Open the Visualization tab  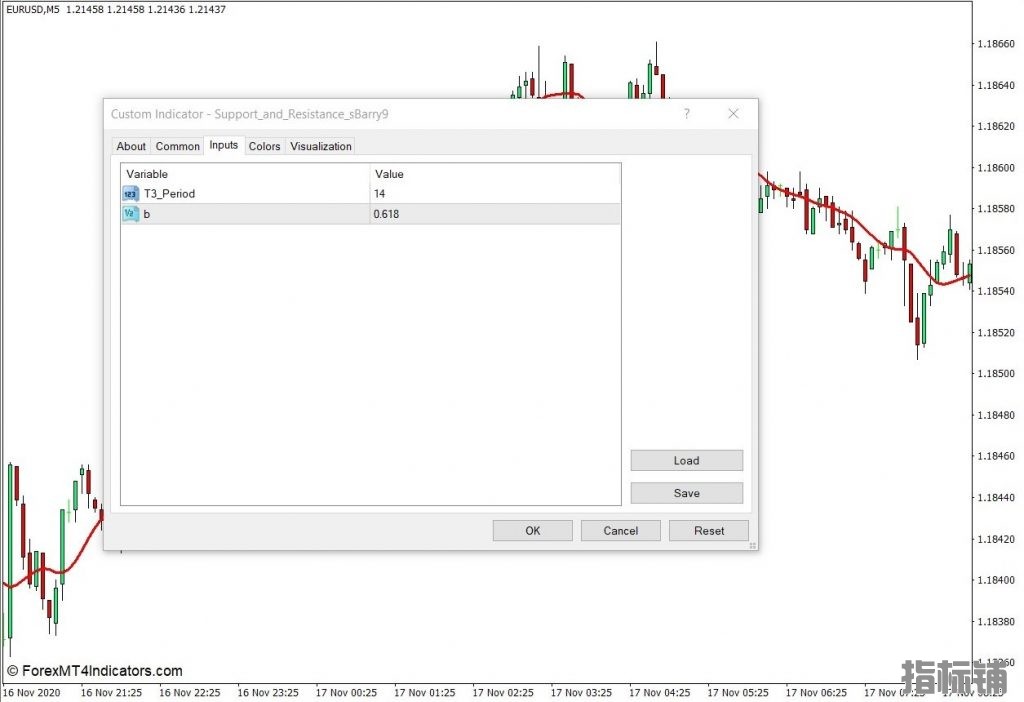pyautogui.click(x=321, y=146)
